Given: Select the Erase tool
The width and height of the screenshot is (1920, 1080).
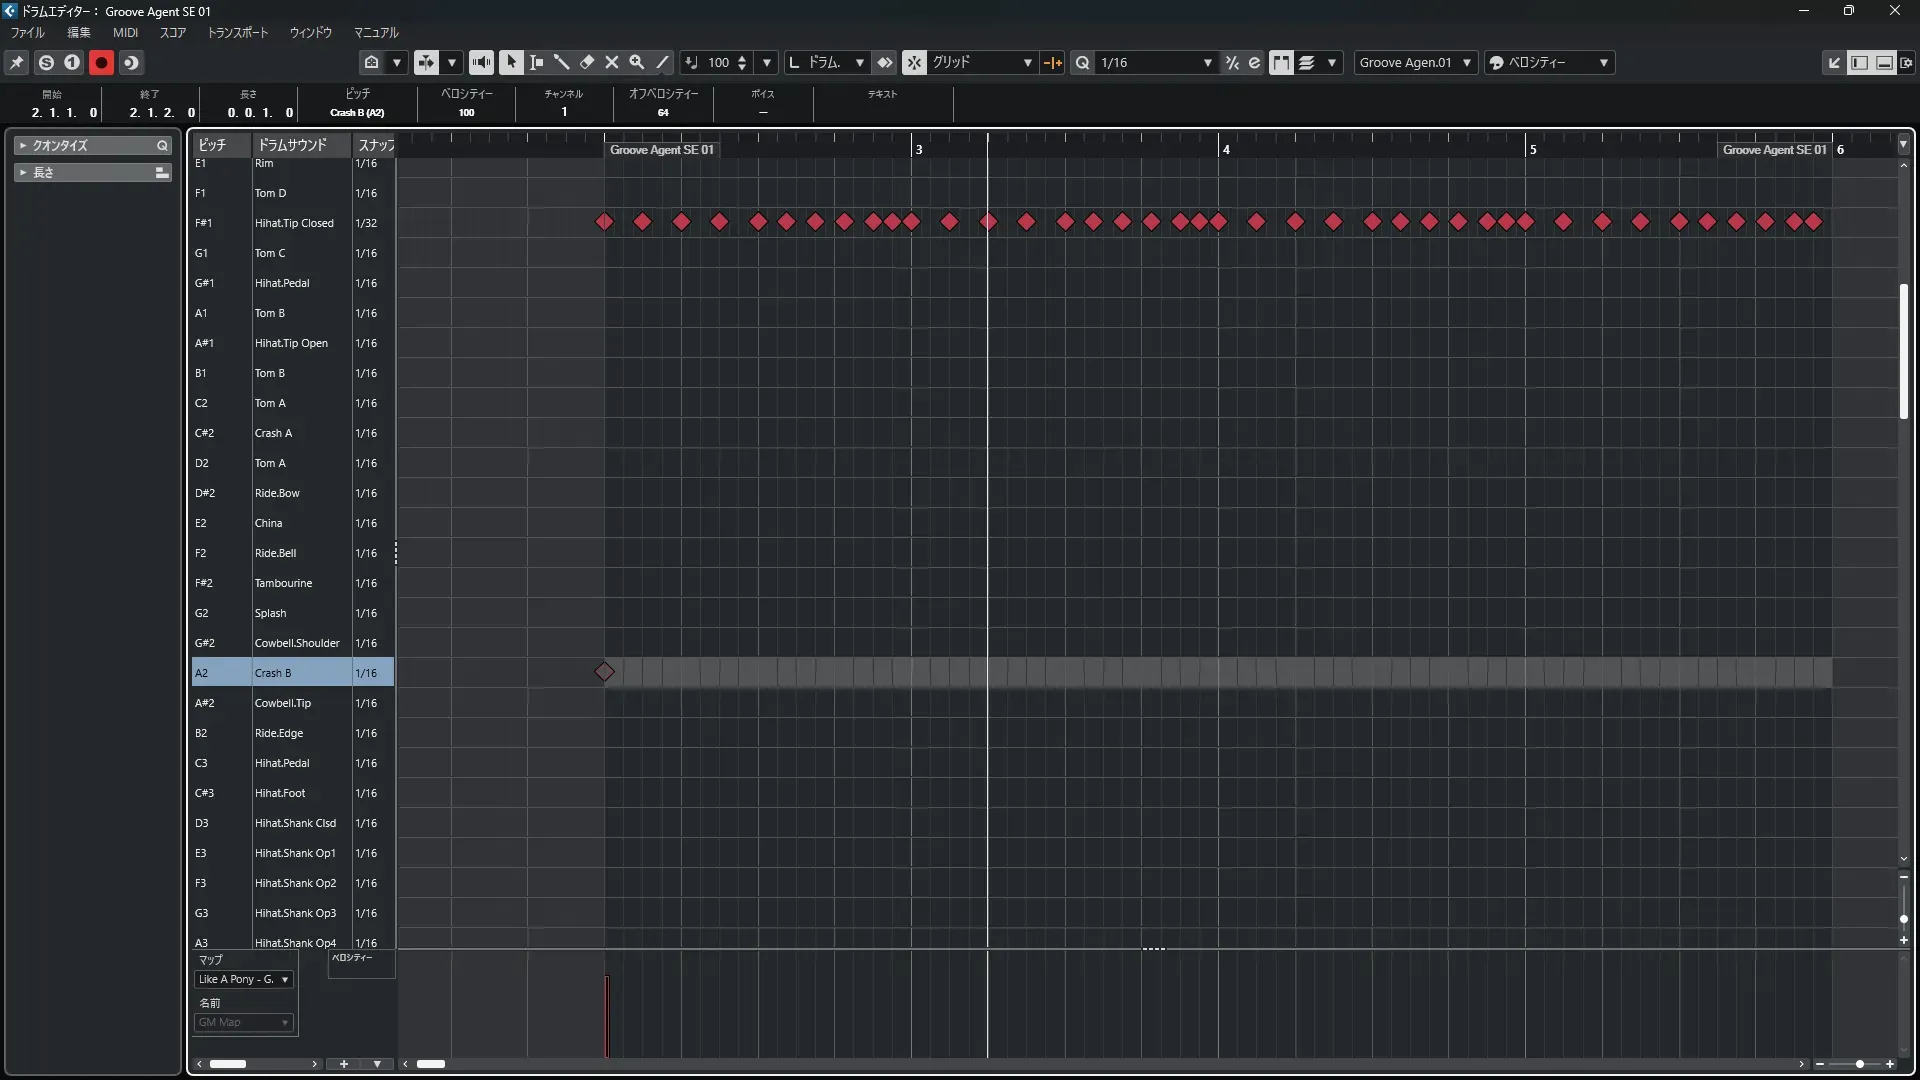Looking at the screenshot, I should pyautogui.click(x=587, y=63).
